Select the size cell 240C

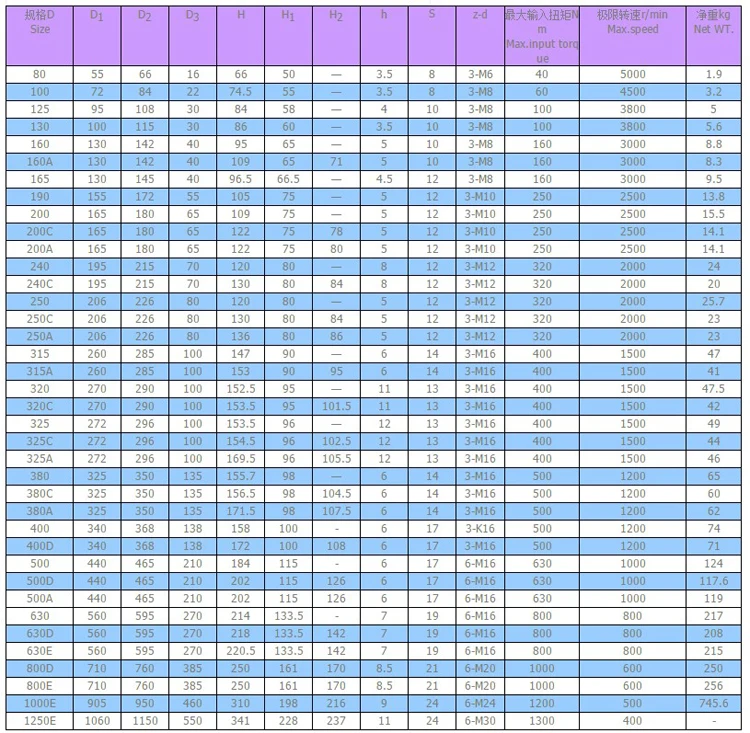point(40,284)
